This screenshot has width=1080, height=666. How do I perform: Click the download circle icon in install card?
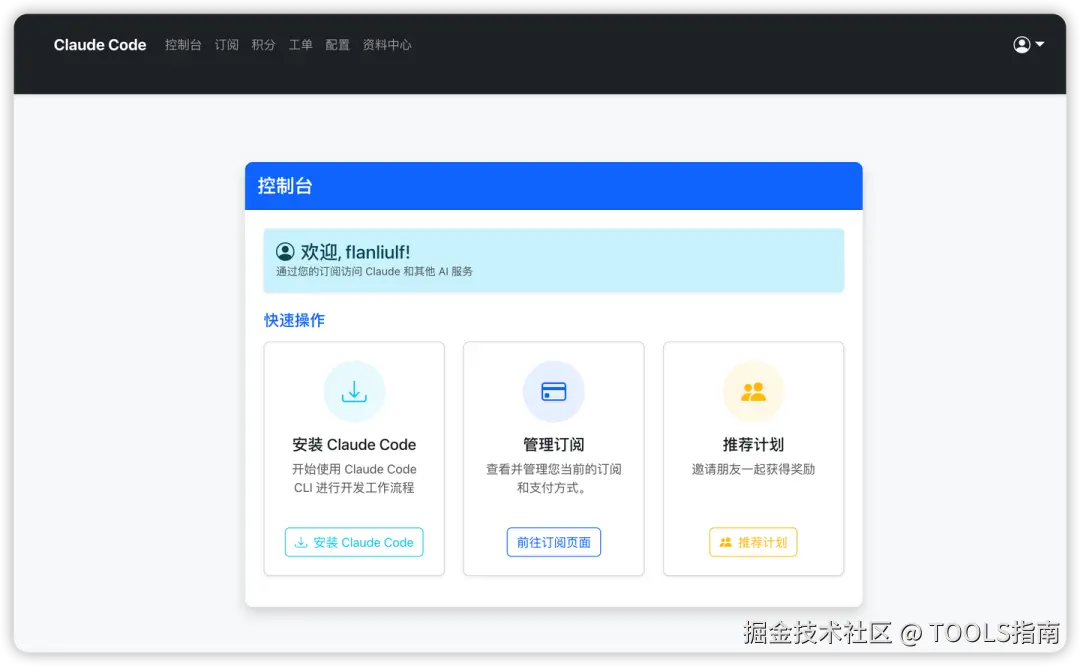354,391
